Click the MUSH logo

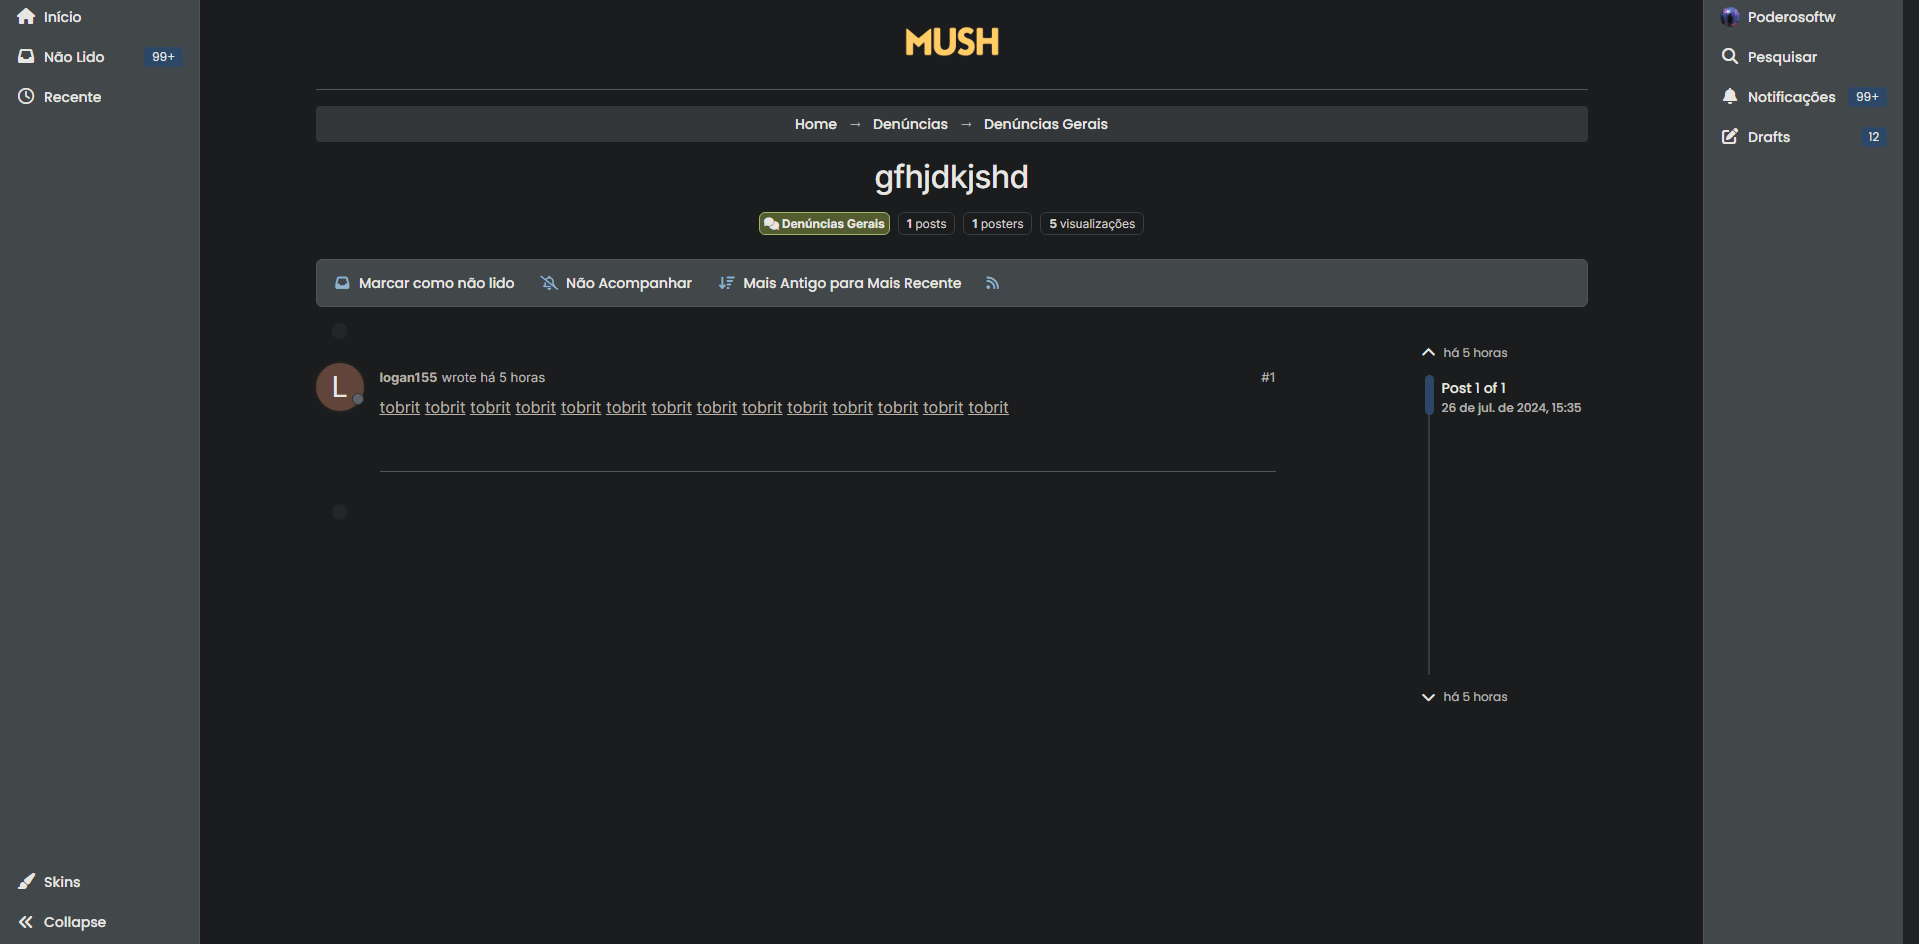951,42
